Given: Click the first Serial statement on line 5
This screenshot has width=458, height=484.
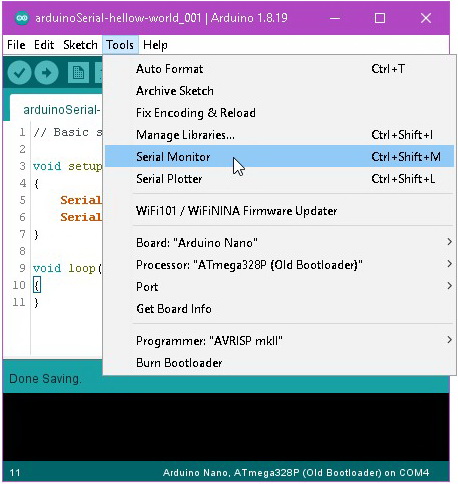Looking at the screenshot, I should click(81, 200).
